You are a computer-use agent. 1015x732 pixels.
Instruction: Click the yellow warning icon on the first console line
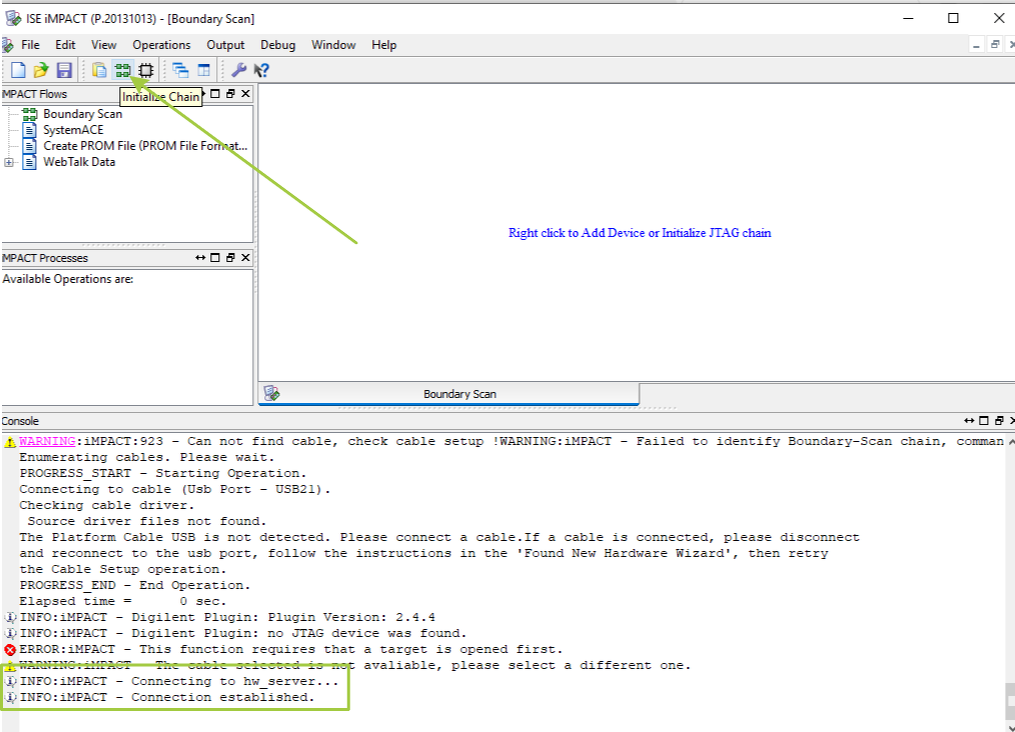tap(10, 442)
